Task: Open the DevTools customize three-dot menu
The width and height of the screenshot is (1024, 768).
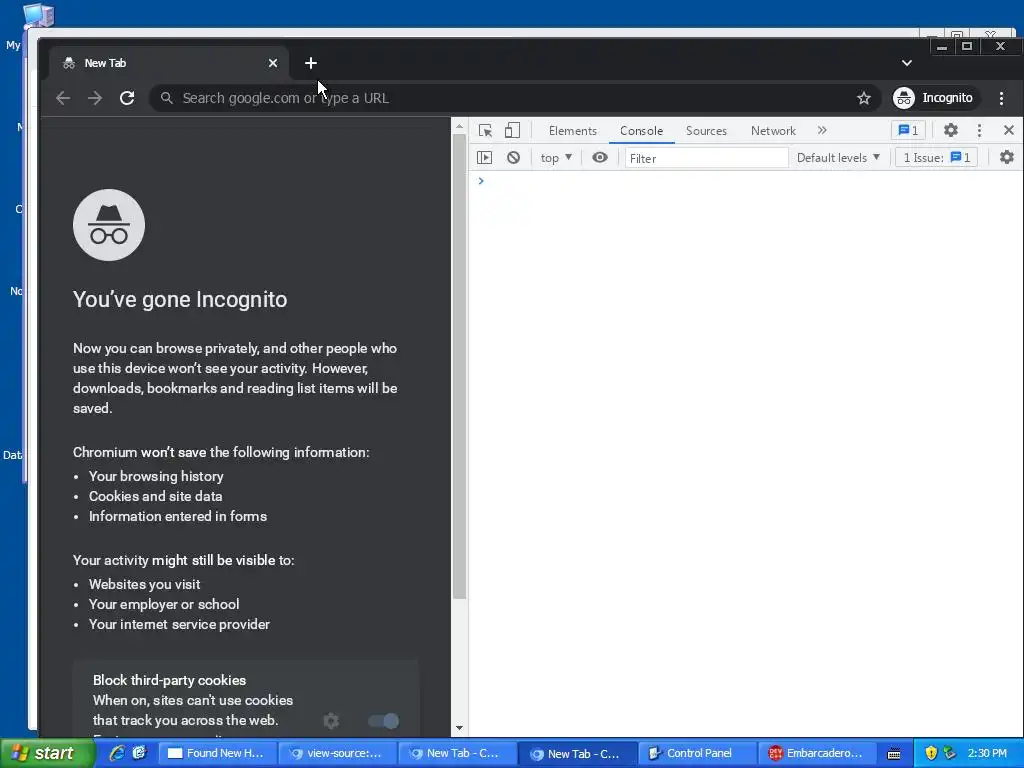Action: [x=979, y=131]
